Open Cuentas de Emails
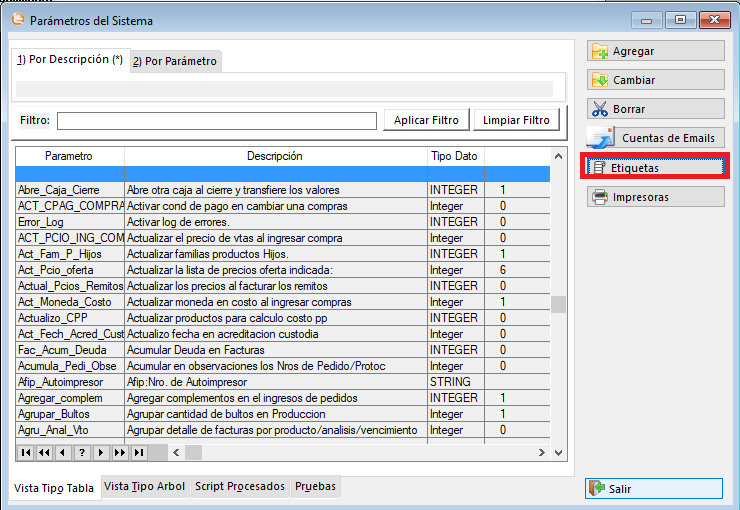 tap(655, 138)
